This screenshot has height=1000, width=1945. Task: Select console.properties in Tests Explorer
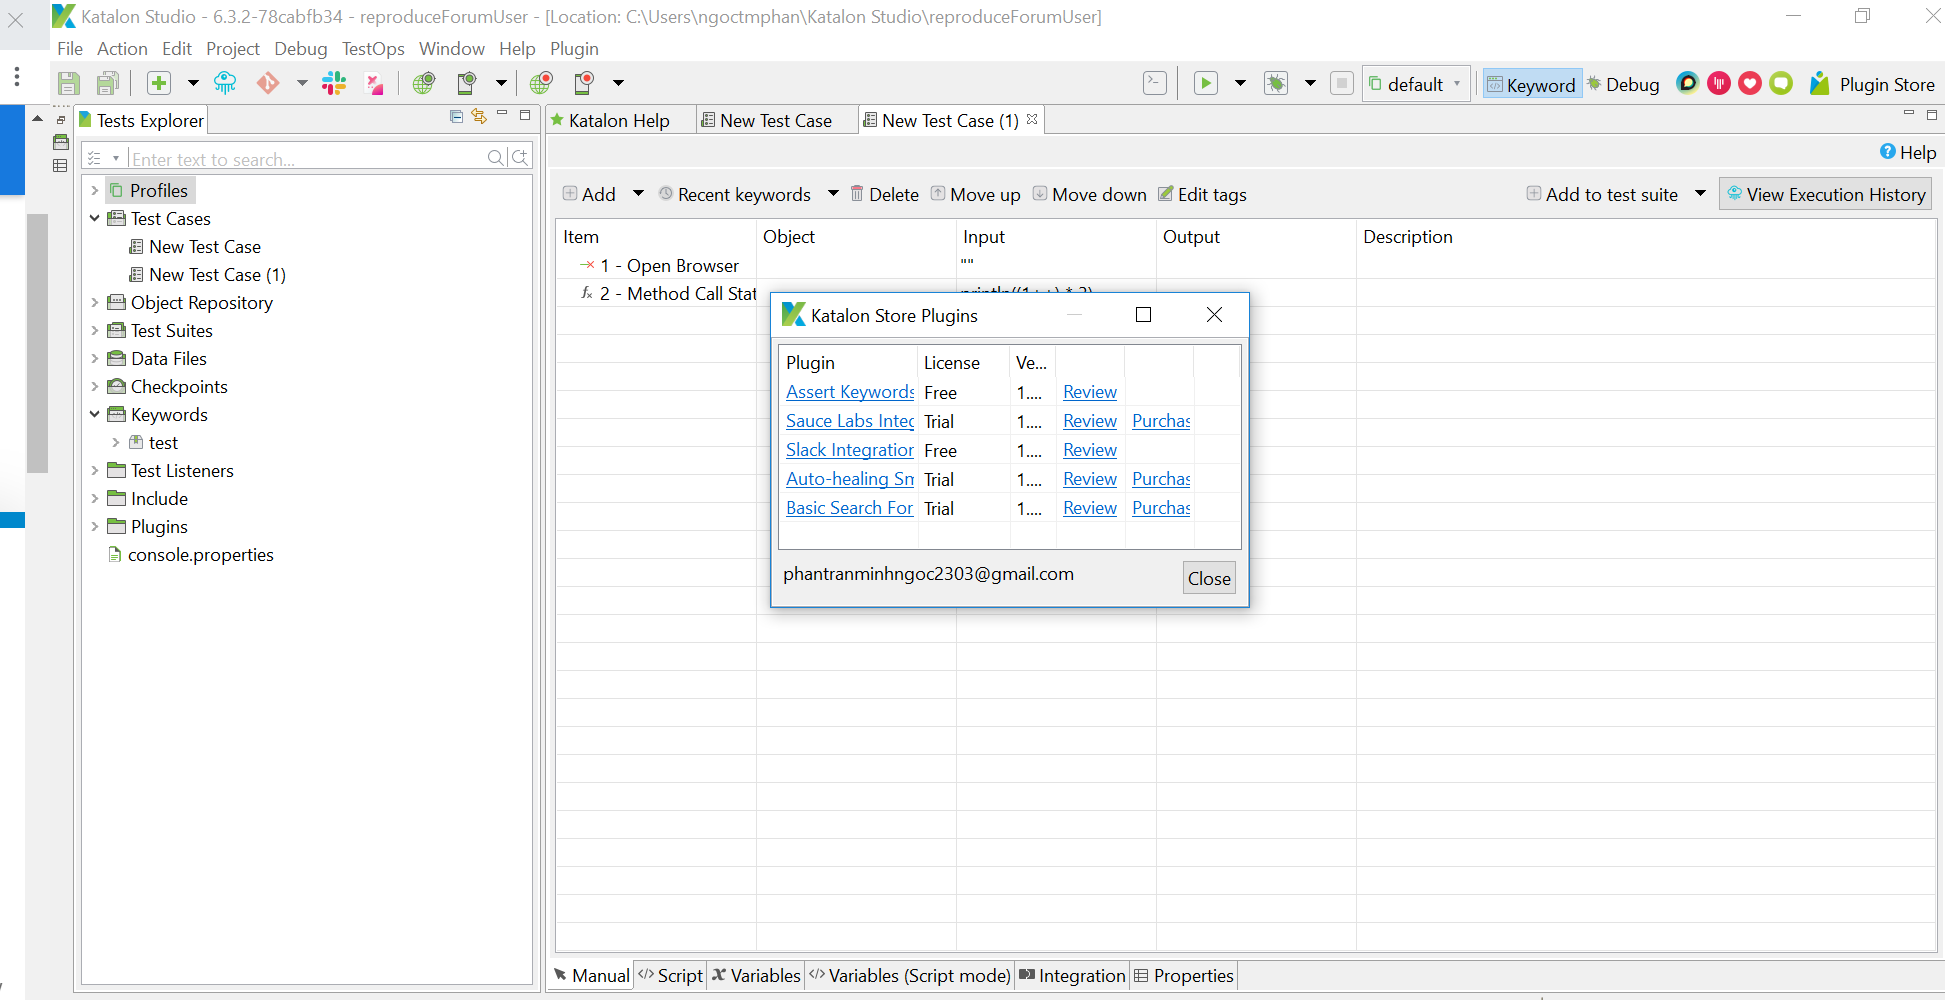pyautogui.click(x=190, y=554)
